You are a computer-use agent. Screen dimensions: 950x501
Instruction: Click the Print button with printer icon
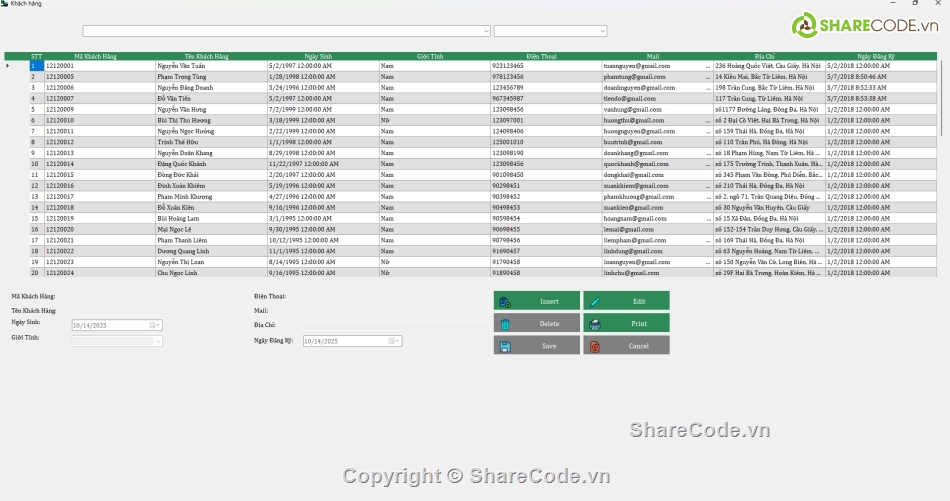coord(626,323)
